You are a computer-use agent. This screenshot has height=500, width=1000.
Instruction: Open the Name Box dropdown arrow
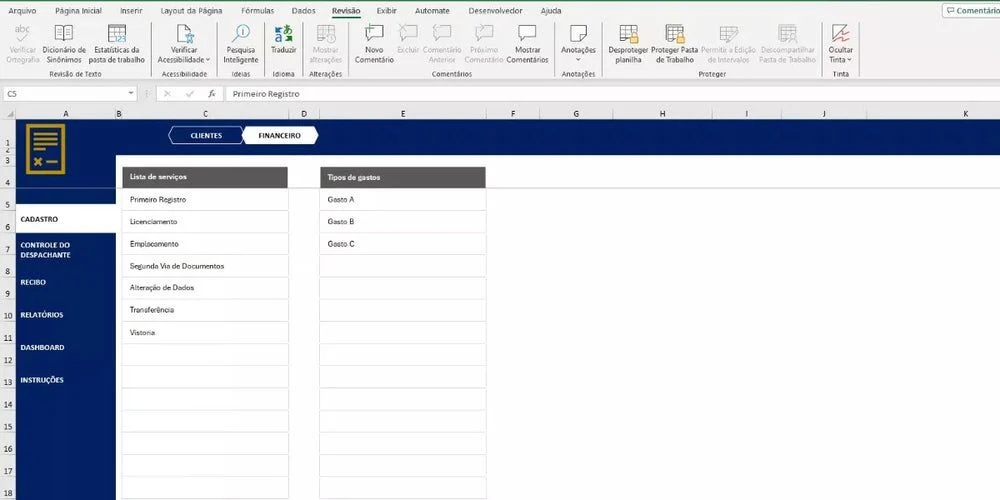tap(131, 94)
